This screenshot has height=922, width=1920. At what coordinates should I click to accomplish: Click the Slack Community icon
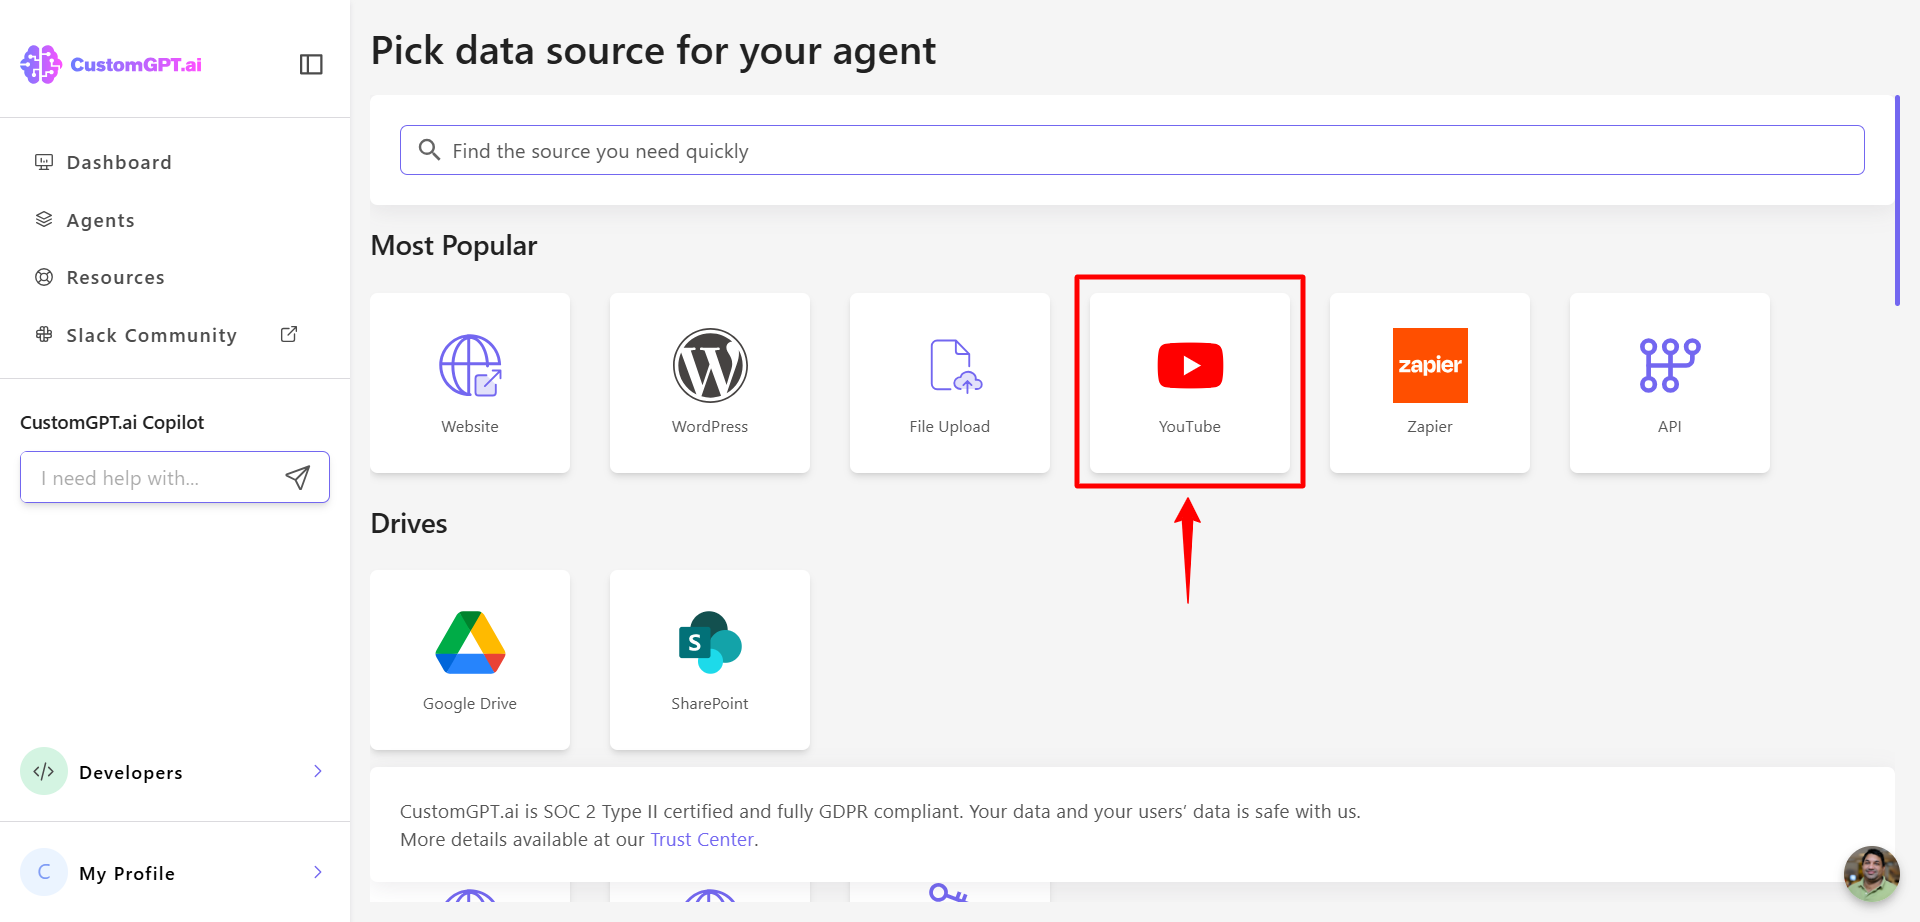click(x=44, y=334)
